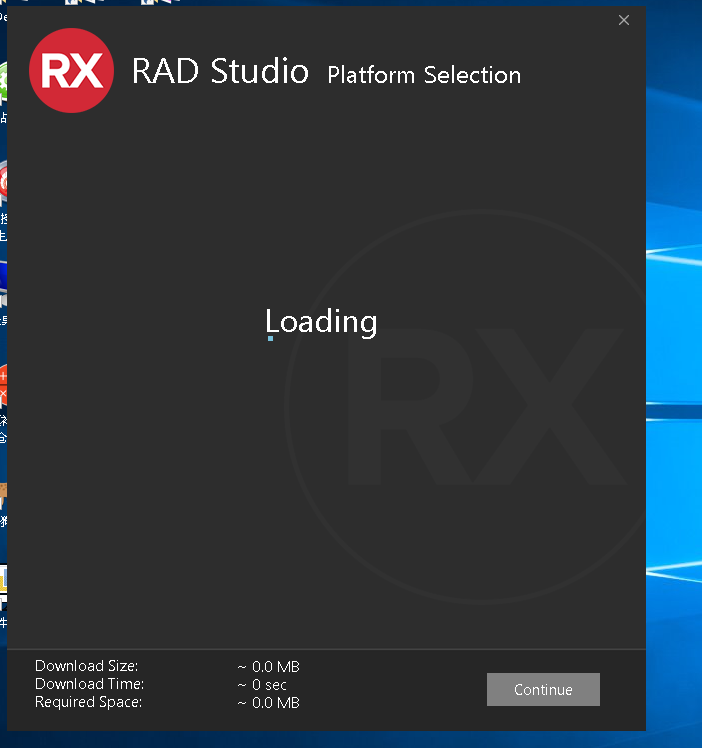This screenshot has width=702, height=748.
Task: Click the red and blue desktop icon at left edge
Action: click(x=3, y=385)
